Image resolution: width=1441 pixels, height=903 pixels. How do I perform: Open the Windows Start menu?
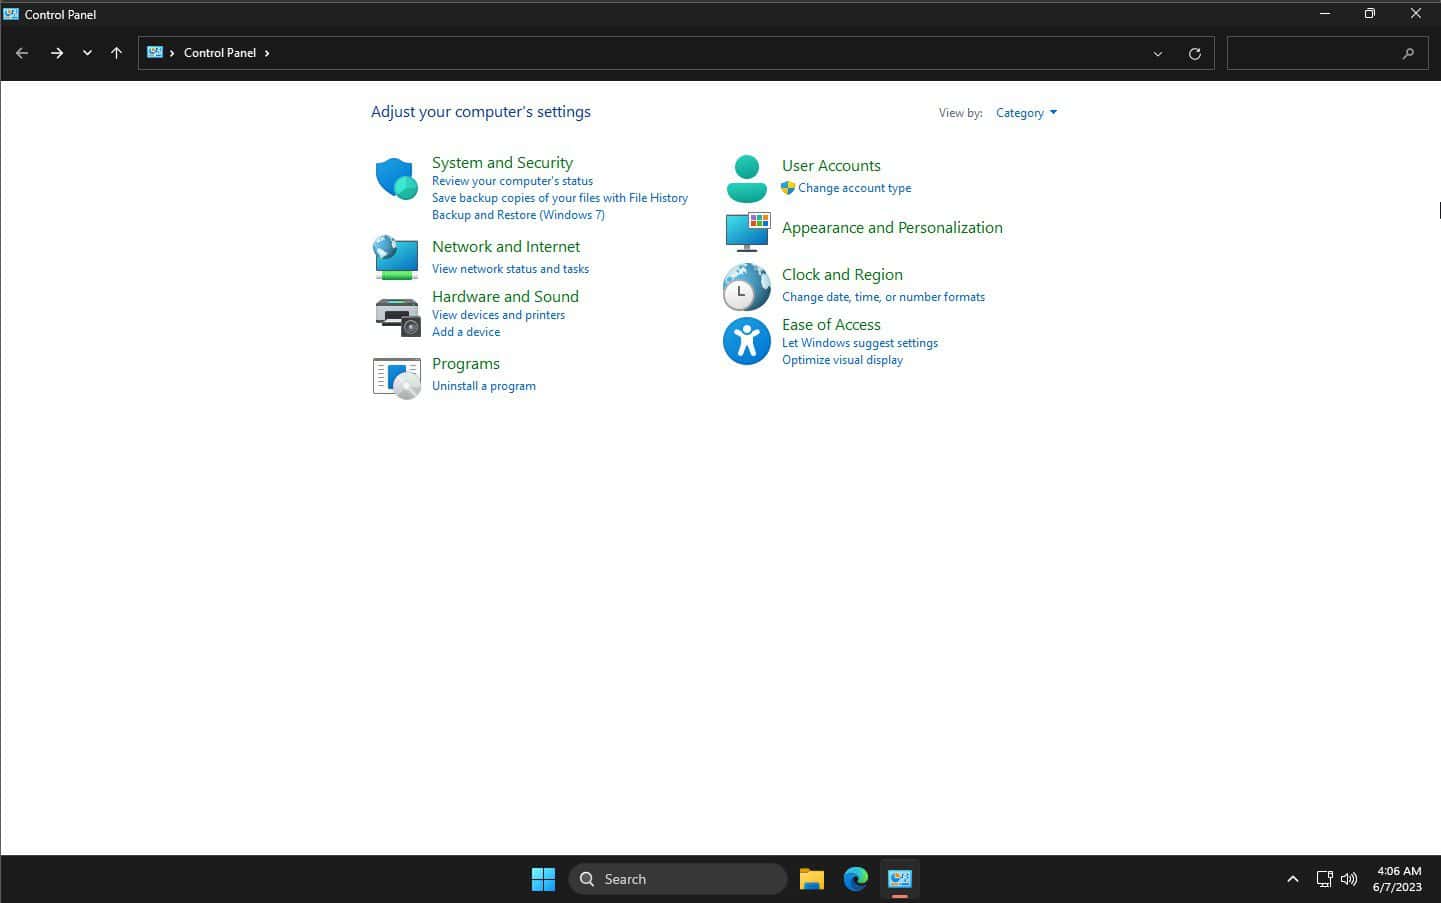coord(543,879)
